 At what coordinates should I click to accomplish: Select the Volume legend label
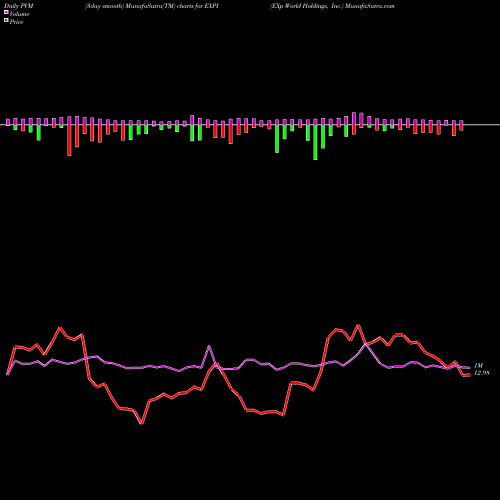click(19, 14)
